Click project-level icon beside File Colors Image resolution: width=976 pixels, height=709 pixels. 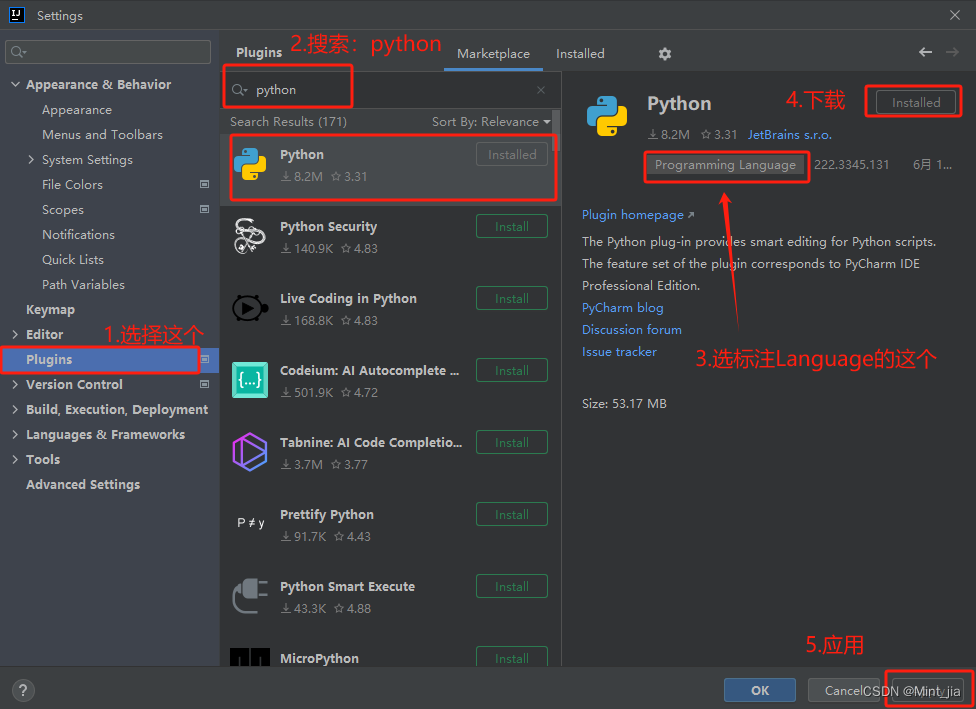click(204, 184)
